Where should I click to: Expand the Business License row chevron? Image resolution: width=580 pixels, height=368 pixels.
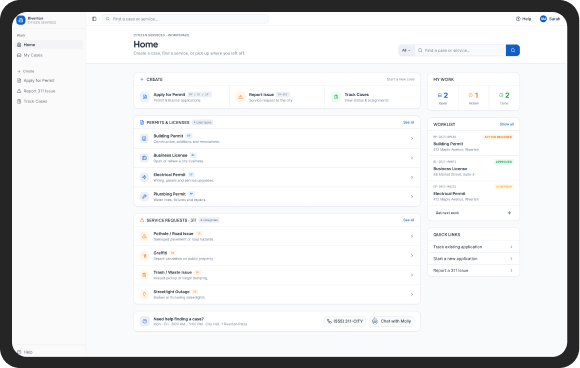(x=412, y=158)
